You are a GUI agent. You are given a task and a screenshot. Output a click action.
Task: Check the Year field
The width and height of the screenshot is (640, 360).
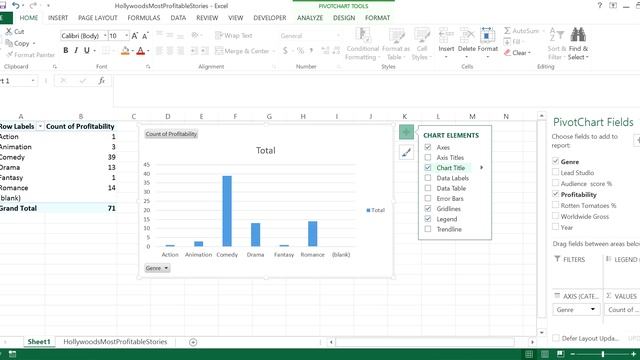click(x=556, y=227)
